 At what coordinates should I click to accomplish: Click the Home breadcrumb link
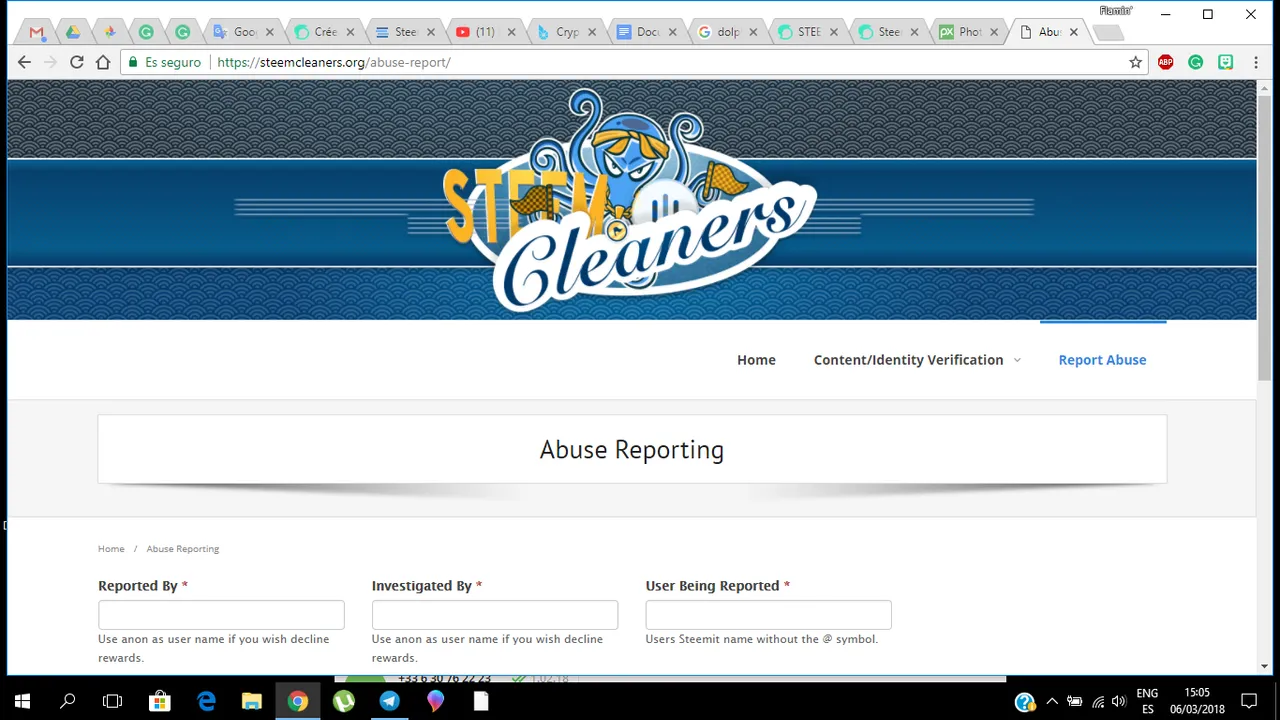(x=111, y=549)
